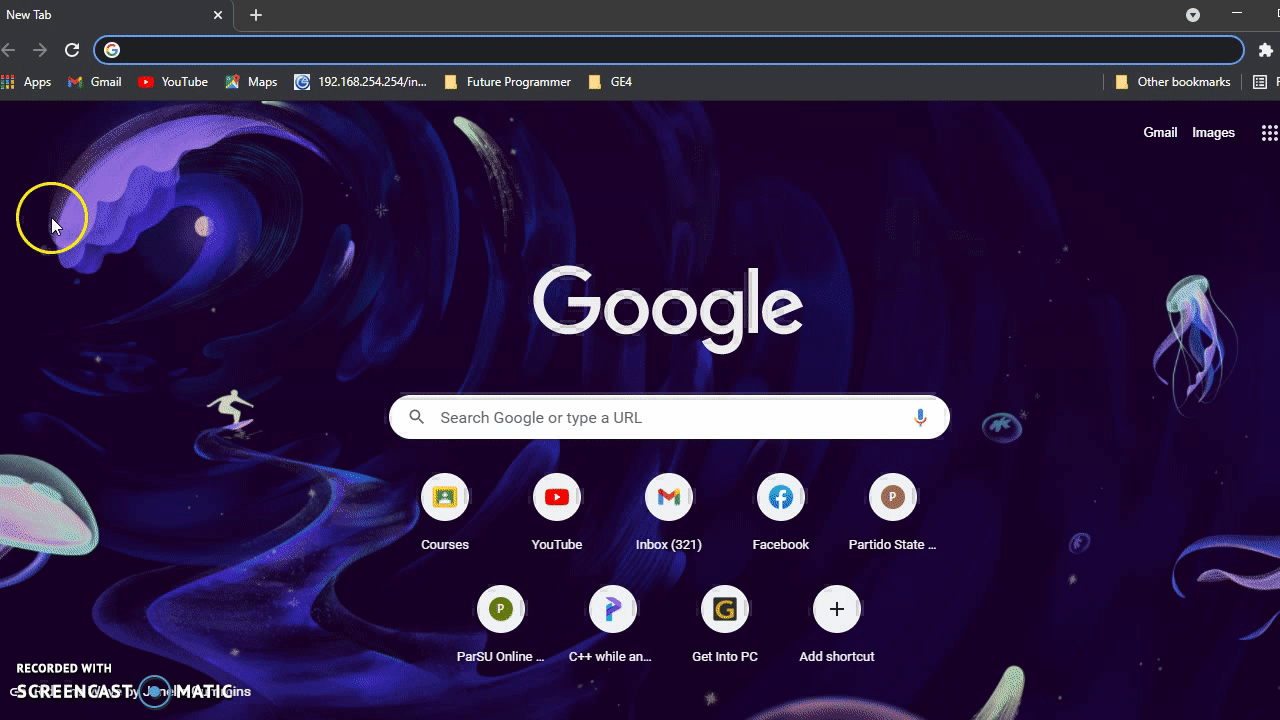Open a new tab with plus icon
This screenshot has height=720, width=1280.
point(256,15)
